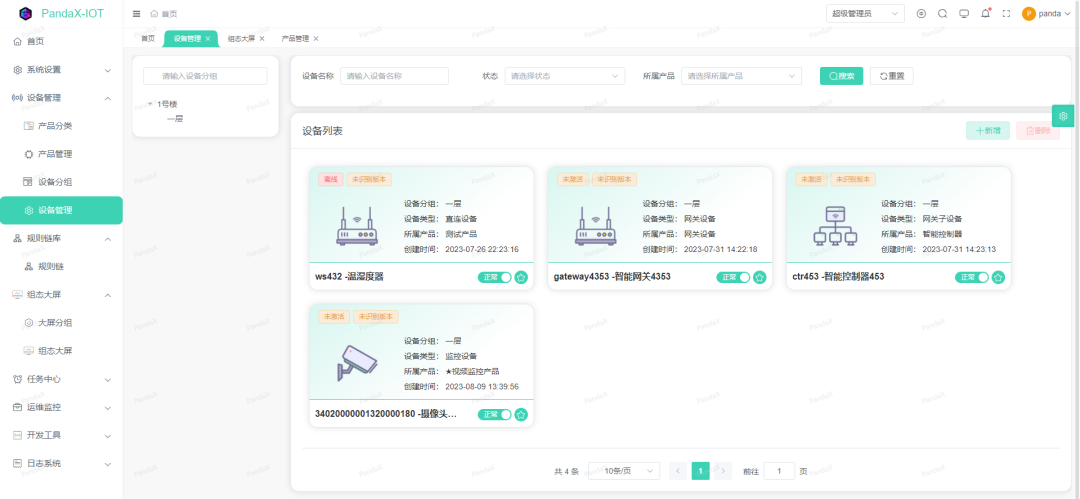Click star icon on gateway4353 card
The height and width of the screenshot is (499, 1080).
[760, 277]
